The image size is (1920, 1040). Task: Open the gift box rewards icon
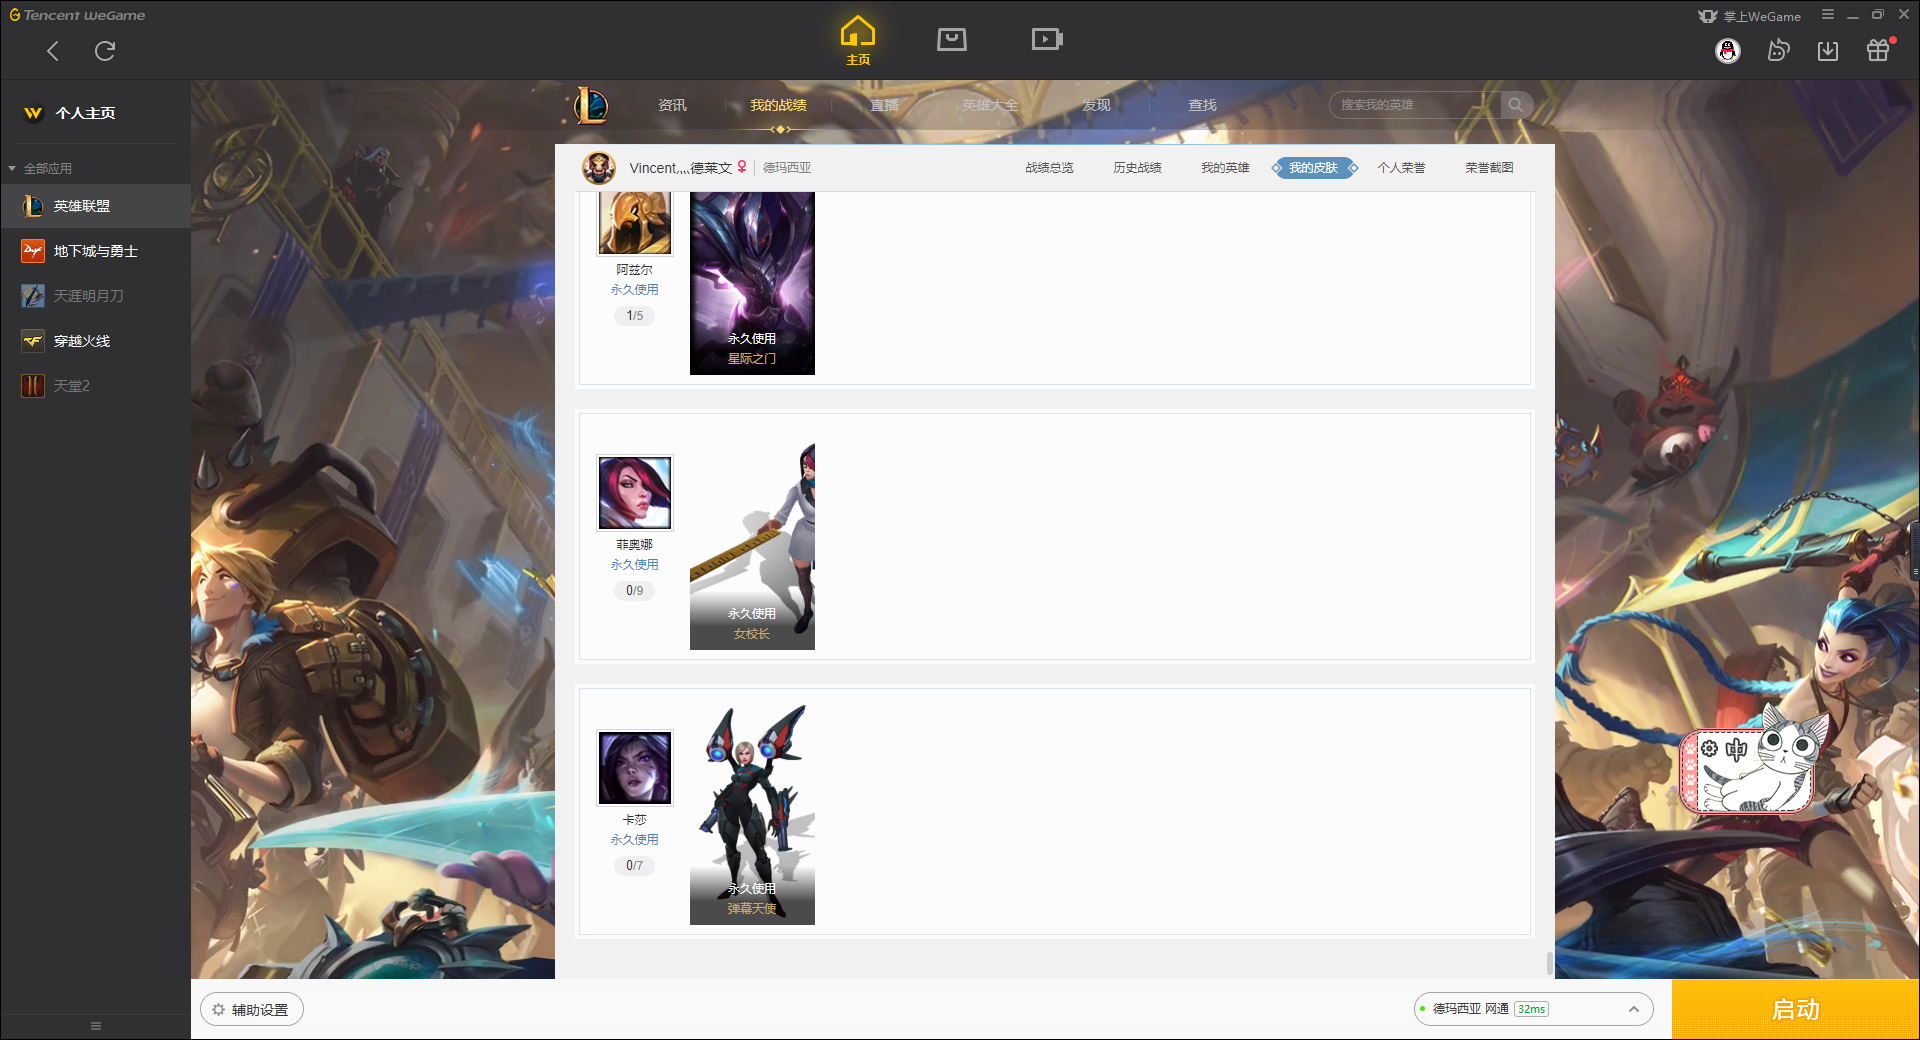click(x=1878, y=50)
